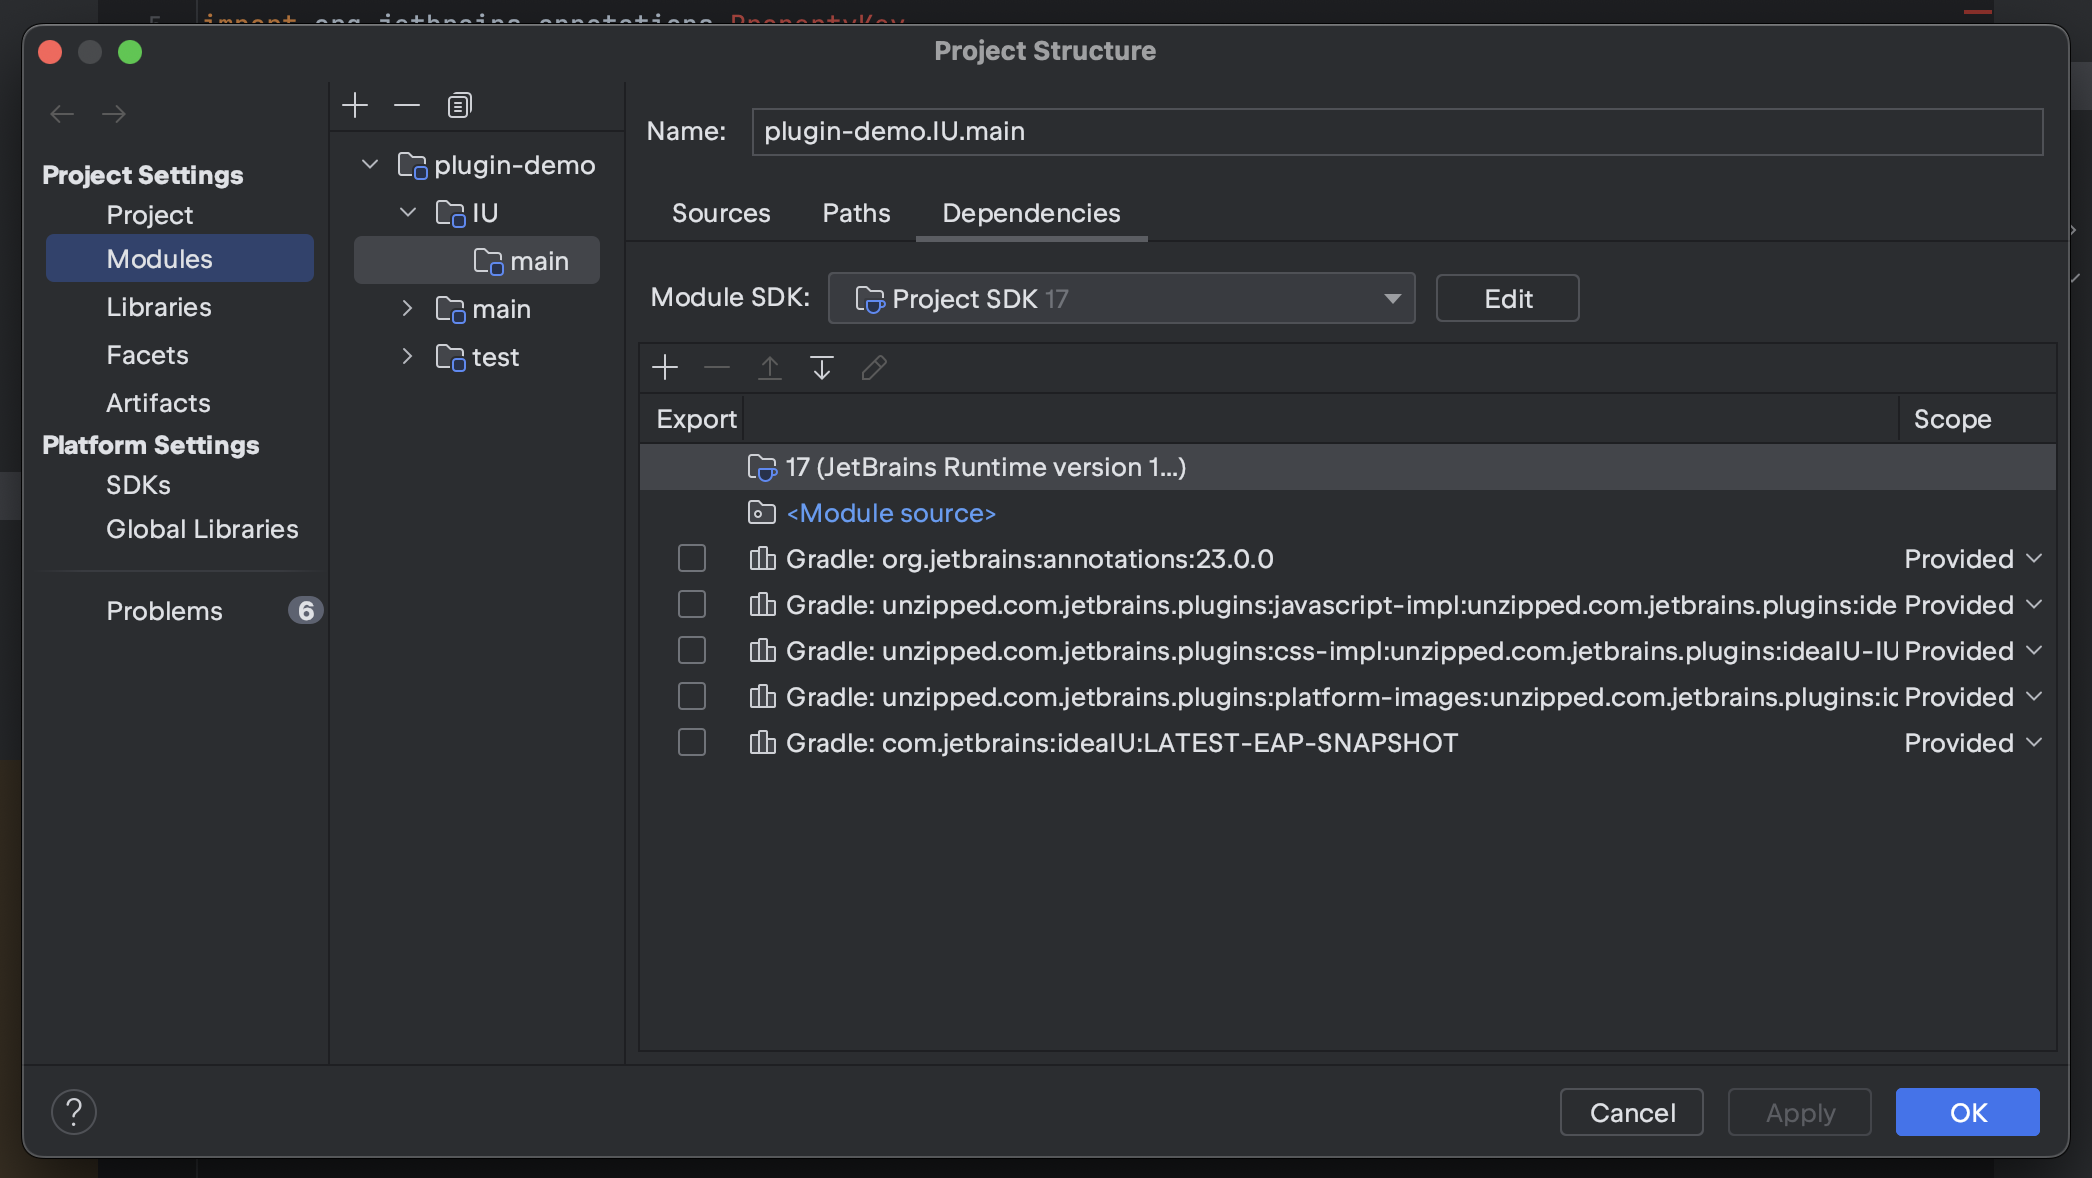Add a new dependency with the plus icon
Image resolution: width=2092 pixels, height=1178 pixels.
[x=664, y=368]
